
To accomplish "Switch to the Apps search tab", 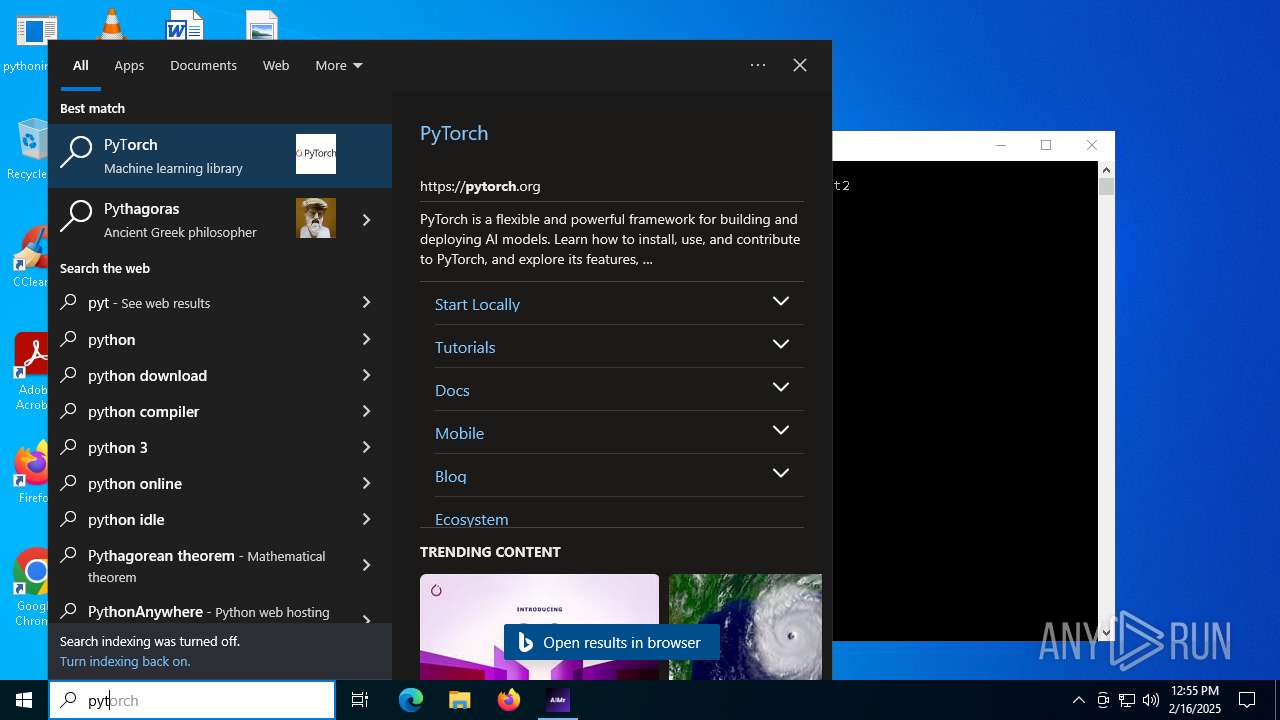I will 129,65.
